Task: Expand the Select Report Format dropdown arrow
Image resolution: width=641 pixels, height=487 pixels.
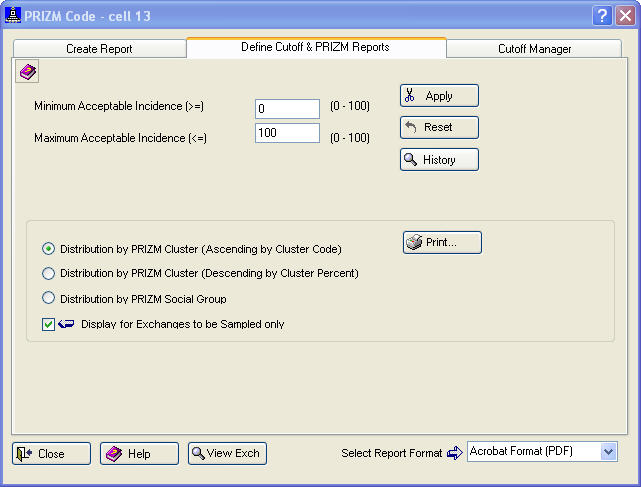Action: pyautogui.click(x=609, y=452)
